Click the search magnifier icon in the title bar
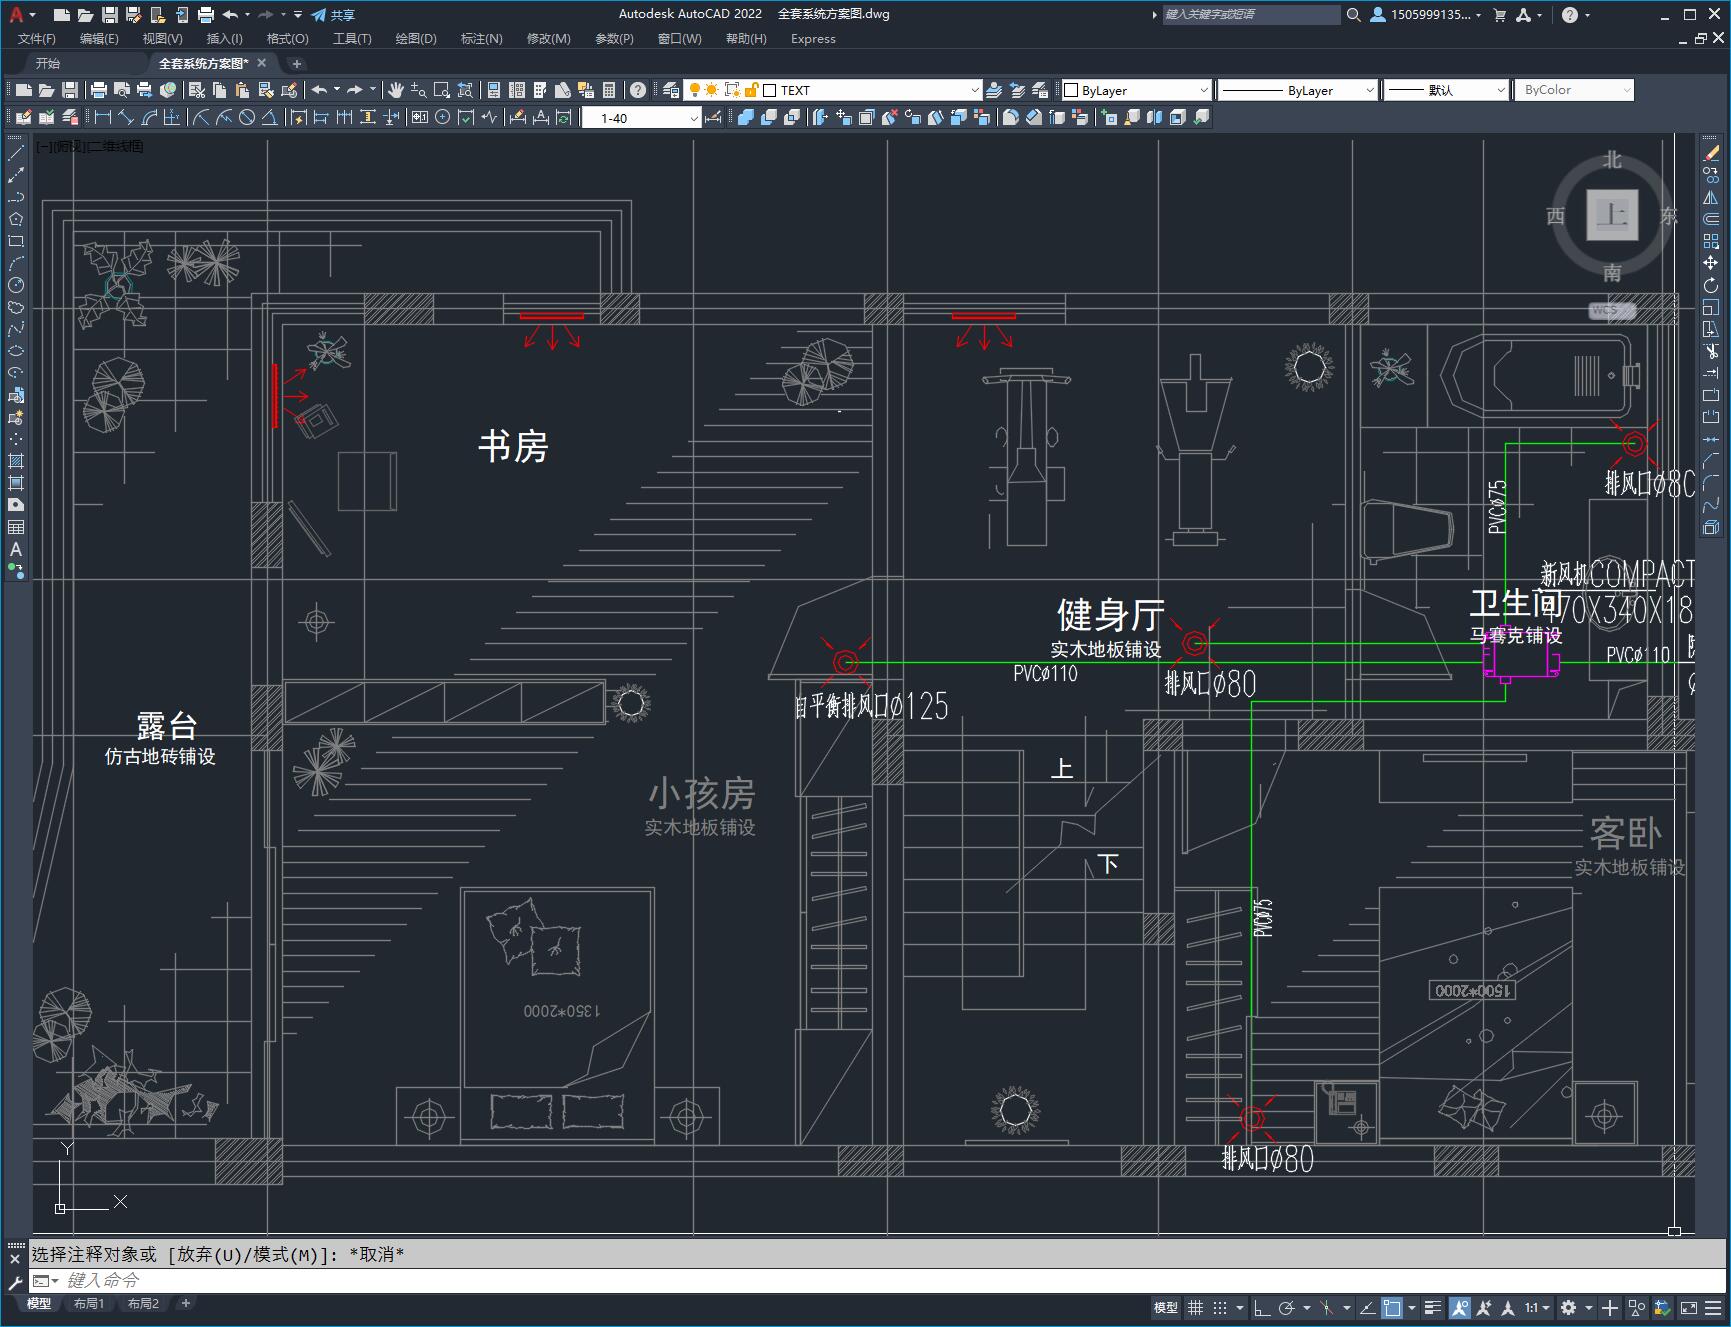1731x1327 pixels. point(1353,15)
